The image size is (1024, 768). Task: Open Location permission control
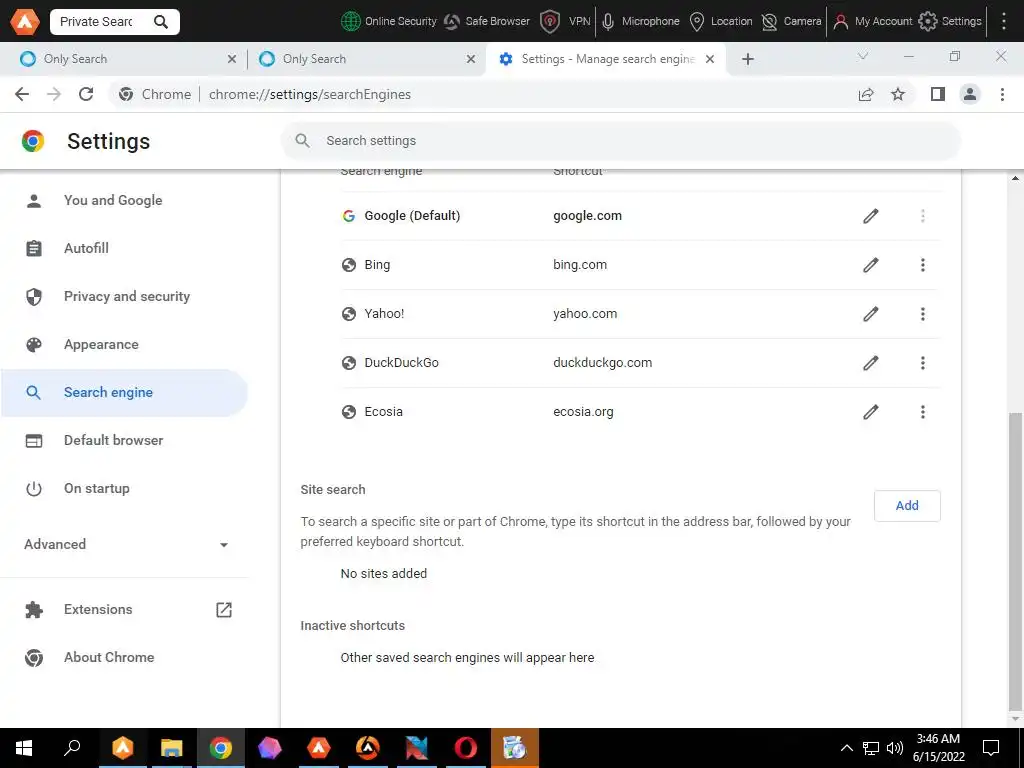pos(721,22)
